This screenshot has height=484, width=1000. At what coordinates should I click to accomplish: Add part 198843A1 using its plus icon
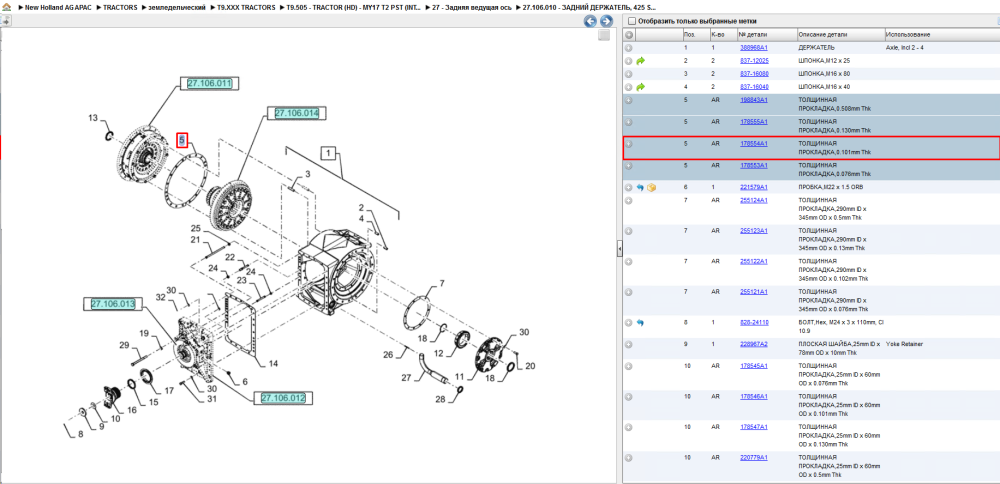(629, 100)
